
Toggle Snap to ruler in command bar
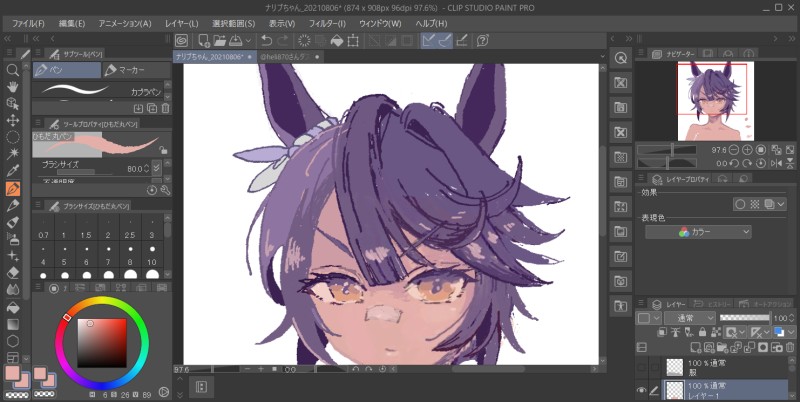coord(428,41)
